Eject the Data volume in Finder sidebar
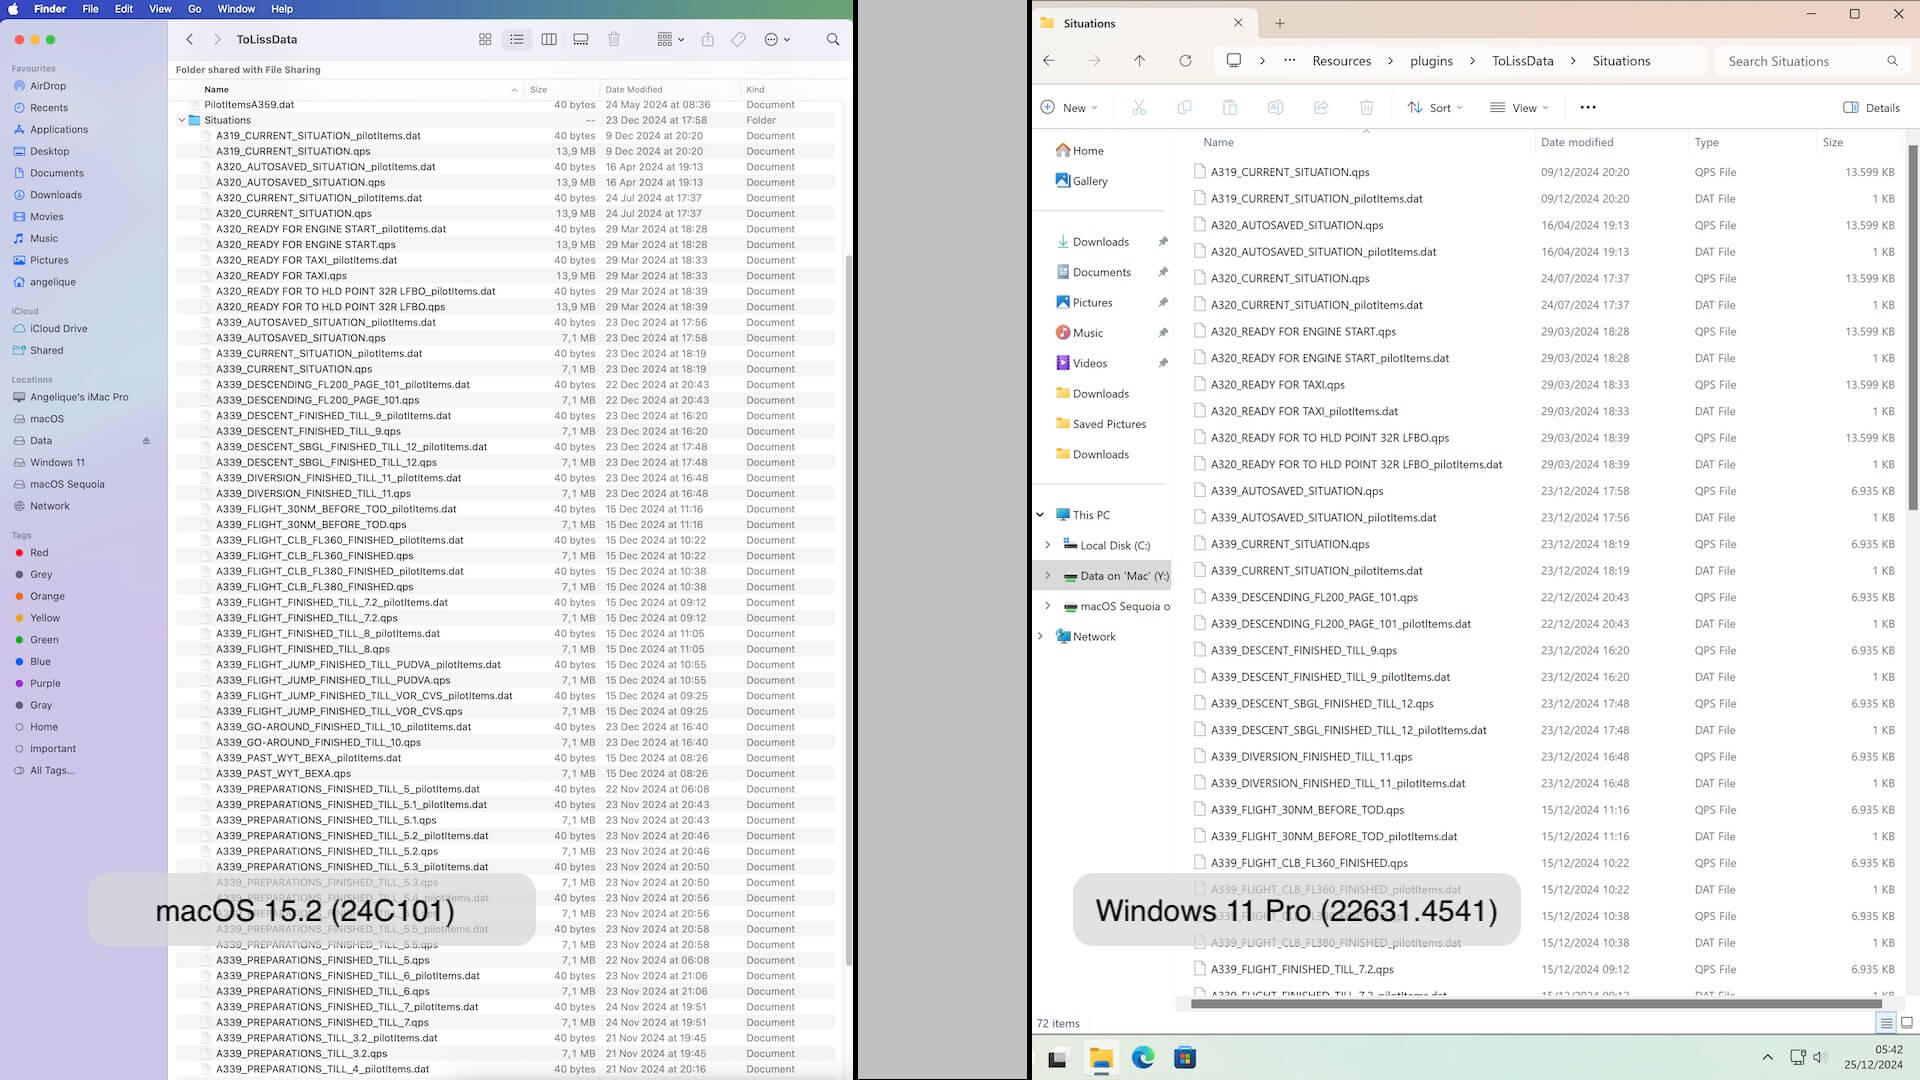This screenshot has height=1080, width=1920. pos(146,441)
